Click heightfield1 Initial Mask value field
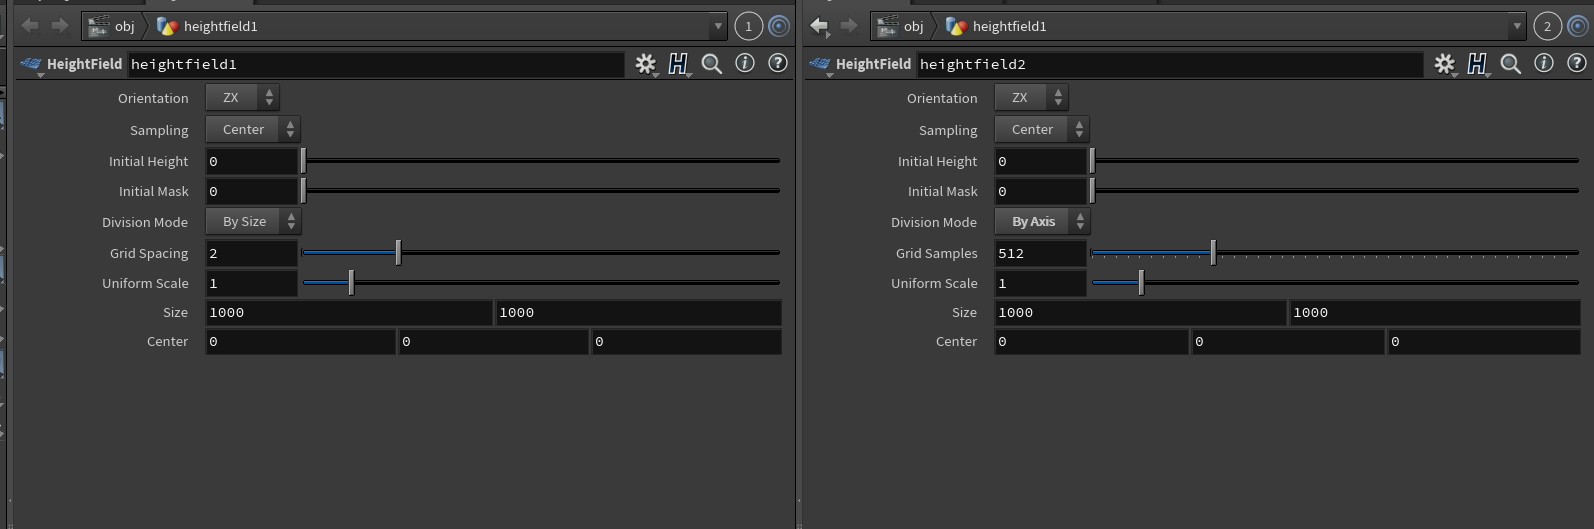The image size is (1594, 529). [252, 191]
